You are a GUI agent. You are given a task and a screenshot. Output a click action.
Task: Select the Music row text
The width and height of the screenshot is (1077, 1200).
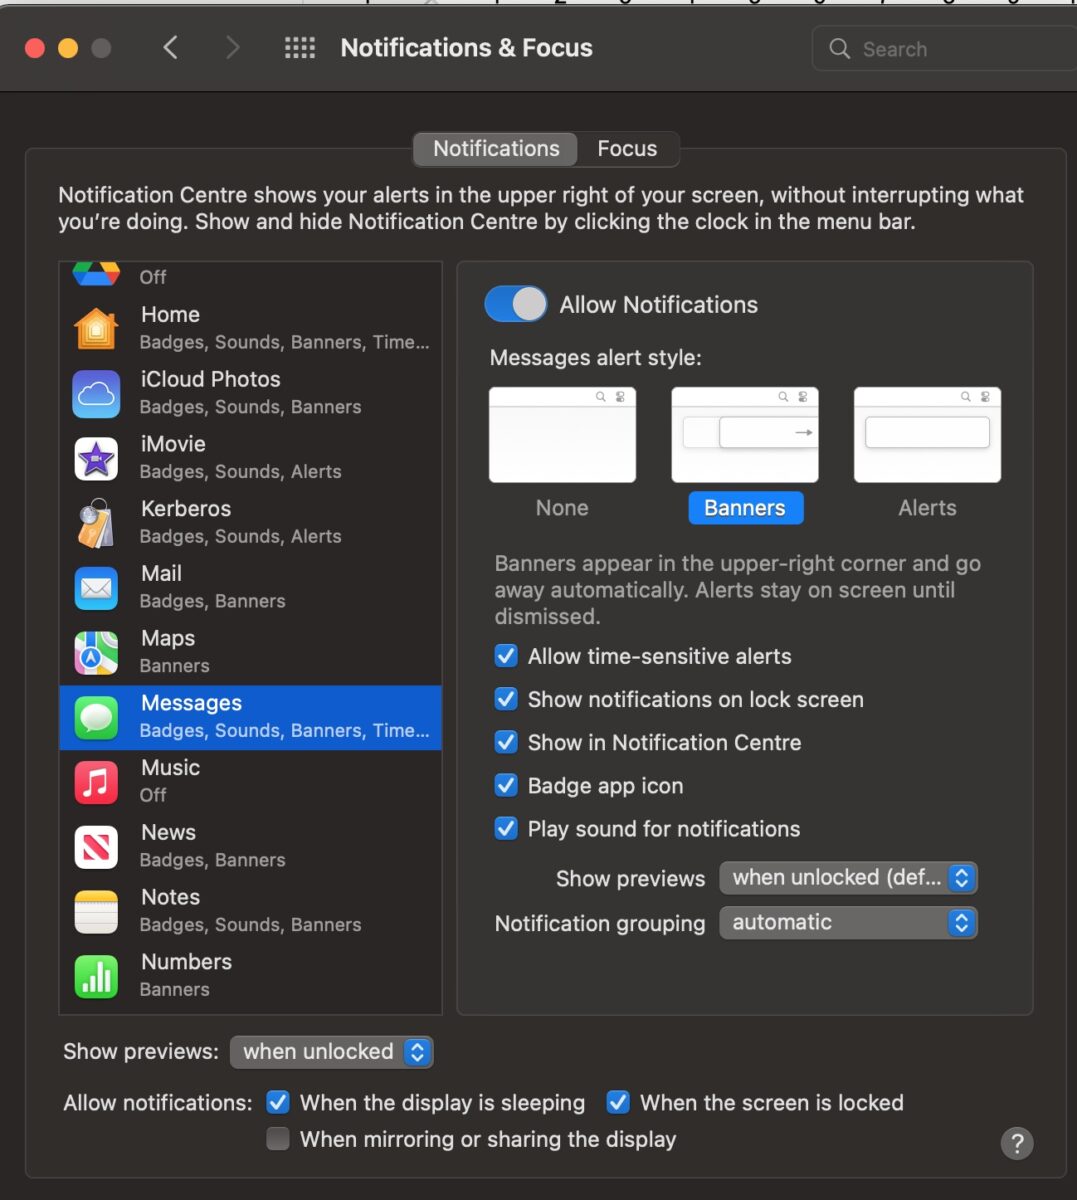170,781
